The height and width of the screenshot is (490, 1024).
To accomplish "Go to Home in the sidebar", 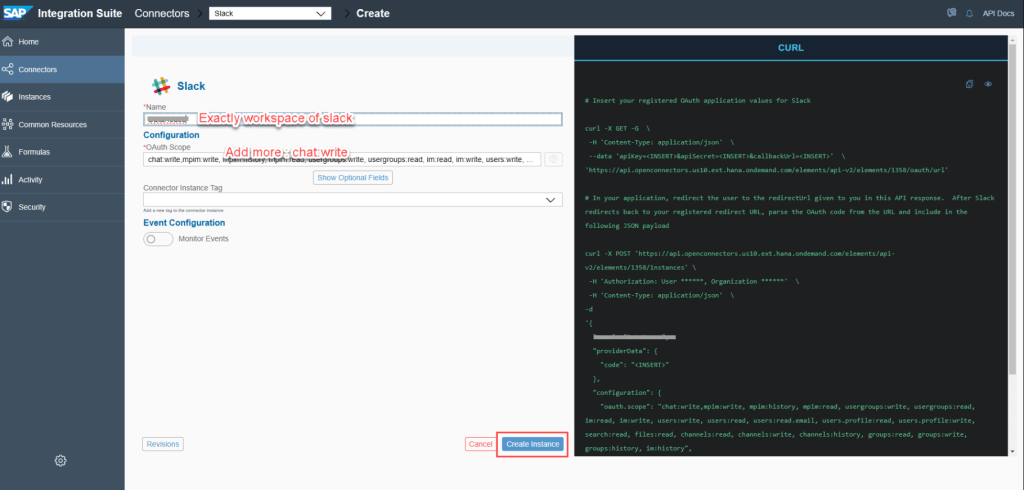I will pyautogui.click(x=28, y=42).
